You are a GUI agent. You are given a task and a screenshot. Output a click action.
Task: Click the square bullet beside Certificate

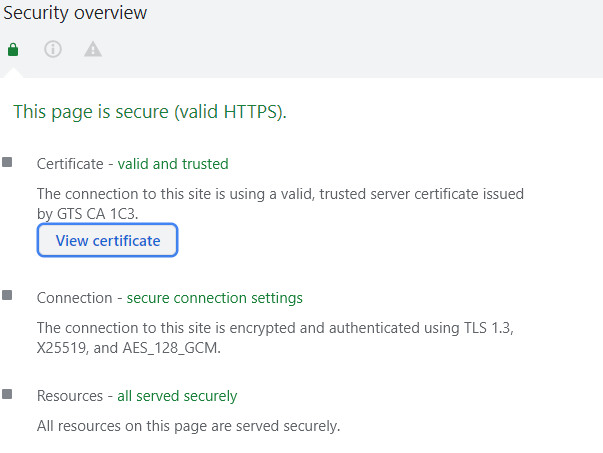(8, 162)
